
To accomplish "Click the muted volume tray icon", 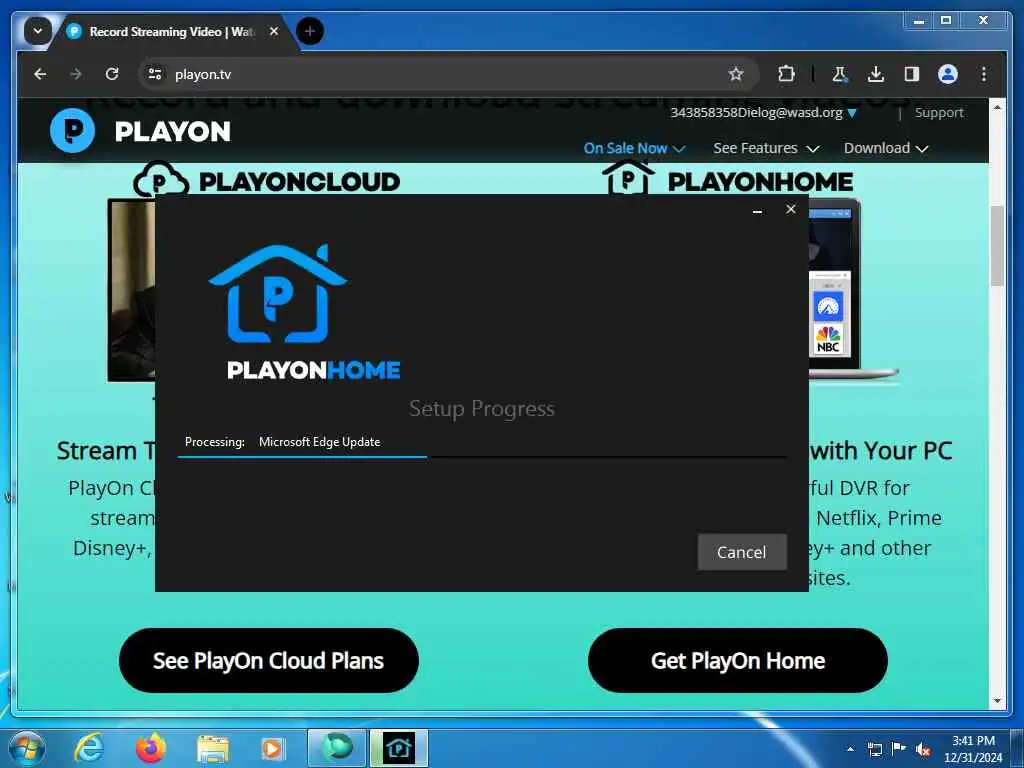I will (x=923, y=750).
